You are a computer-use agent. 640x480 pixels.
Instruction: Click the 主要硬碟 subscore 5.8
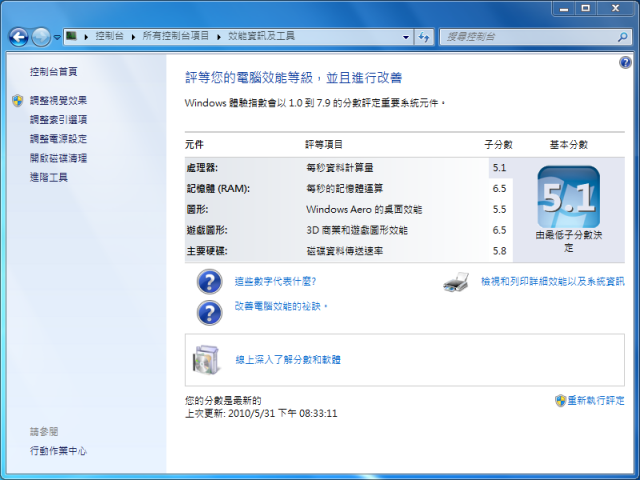499,251
